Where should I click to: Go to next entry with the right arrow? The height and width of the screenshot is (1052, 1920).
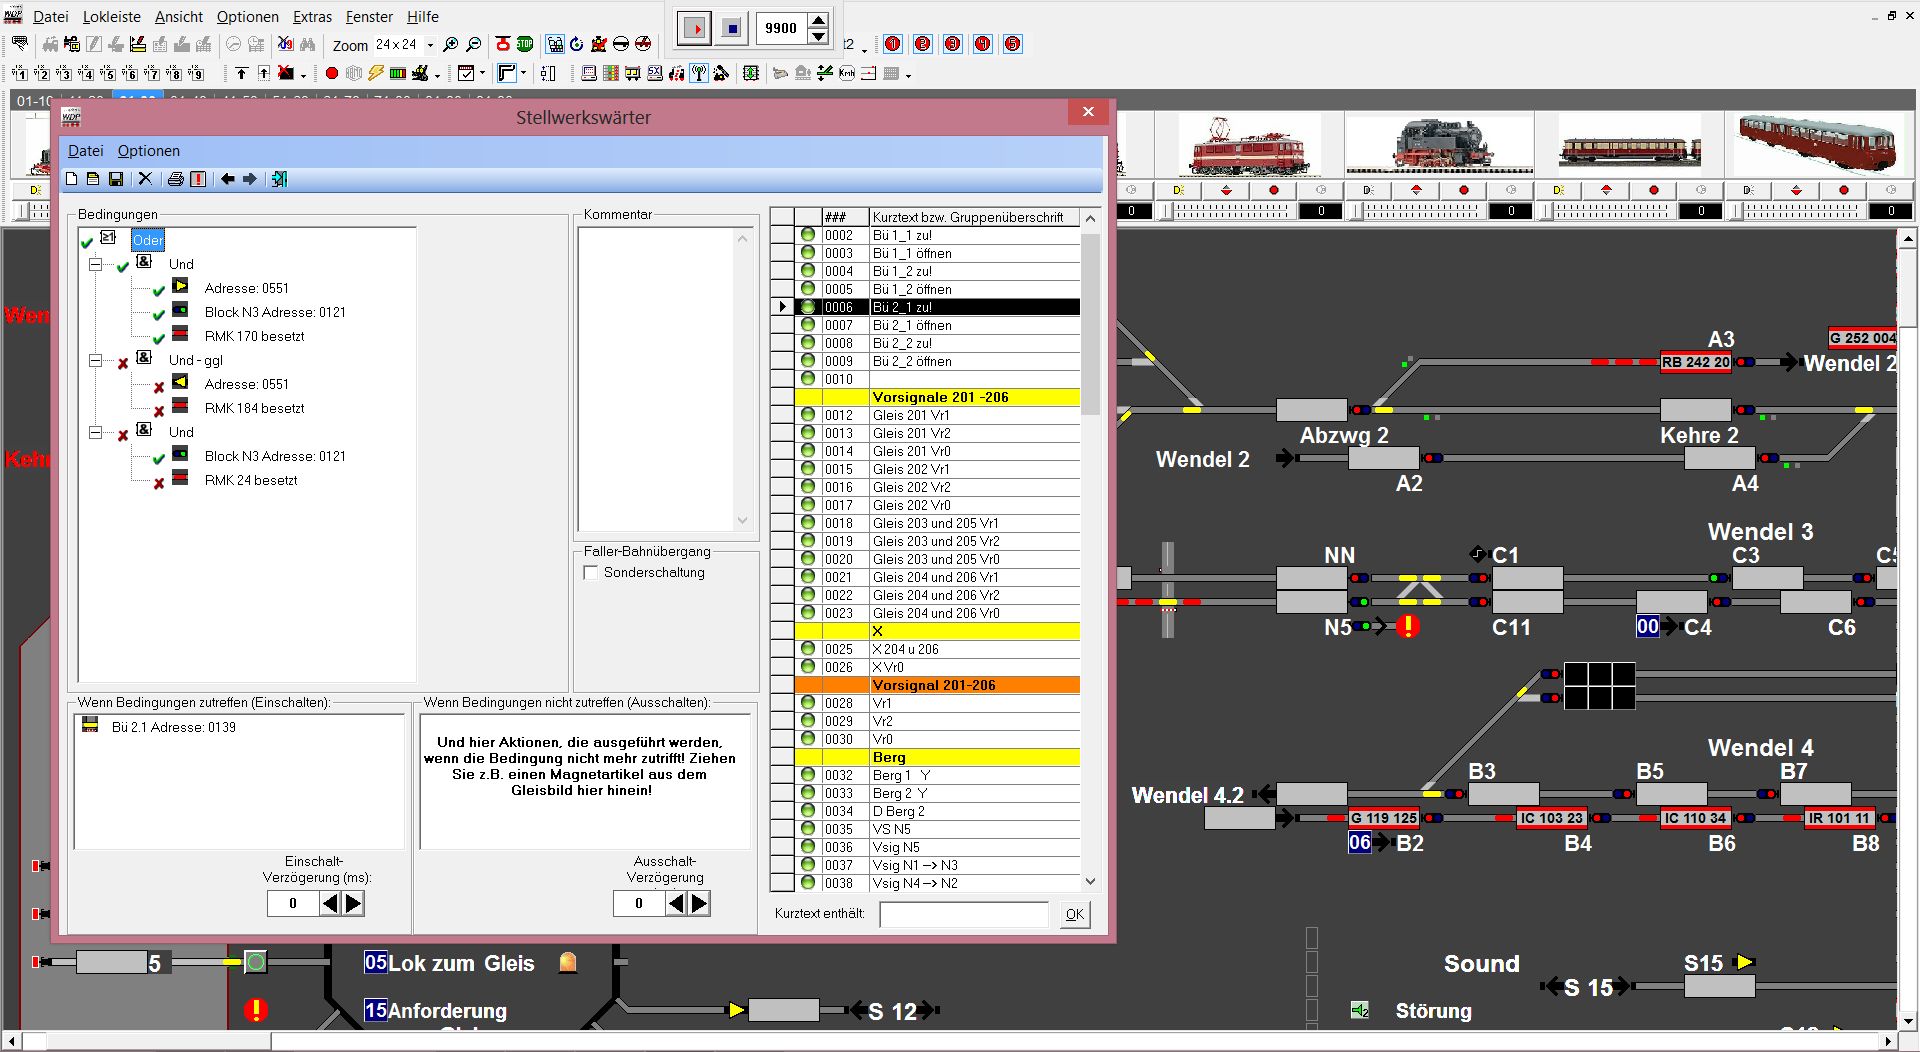coord(250,179)
